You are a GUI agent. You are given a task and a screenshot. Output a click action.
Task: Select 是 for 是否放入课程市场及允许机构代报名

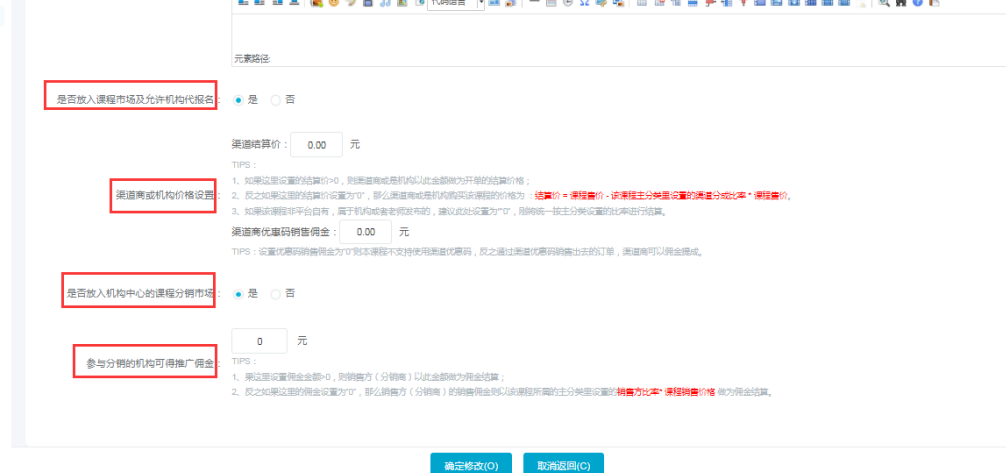coord(238,100)
